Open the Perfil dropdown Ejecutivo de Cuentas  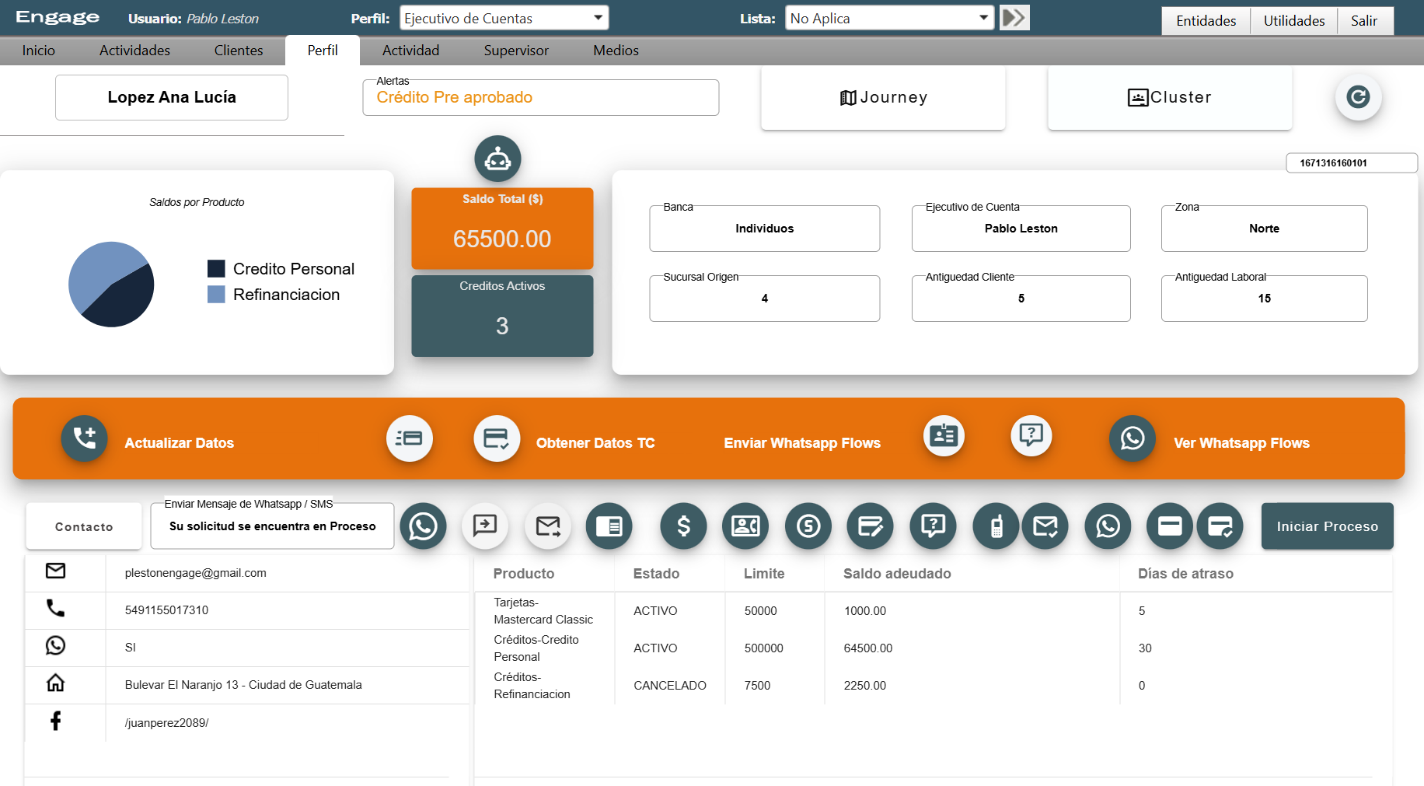504,18
